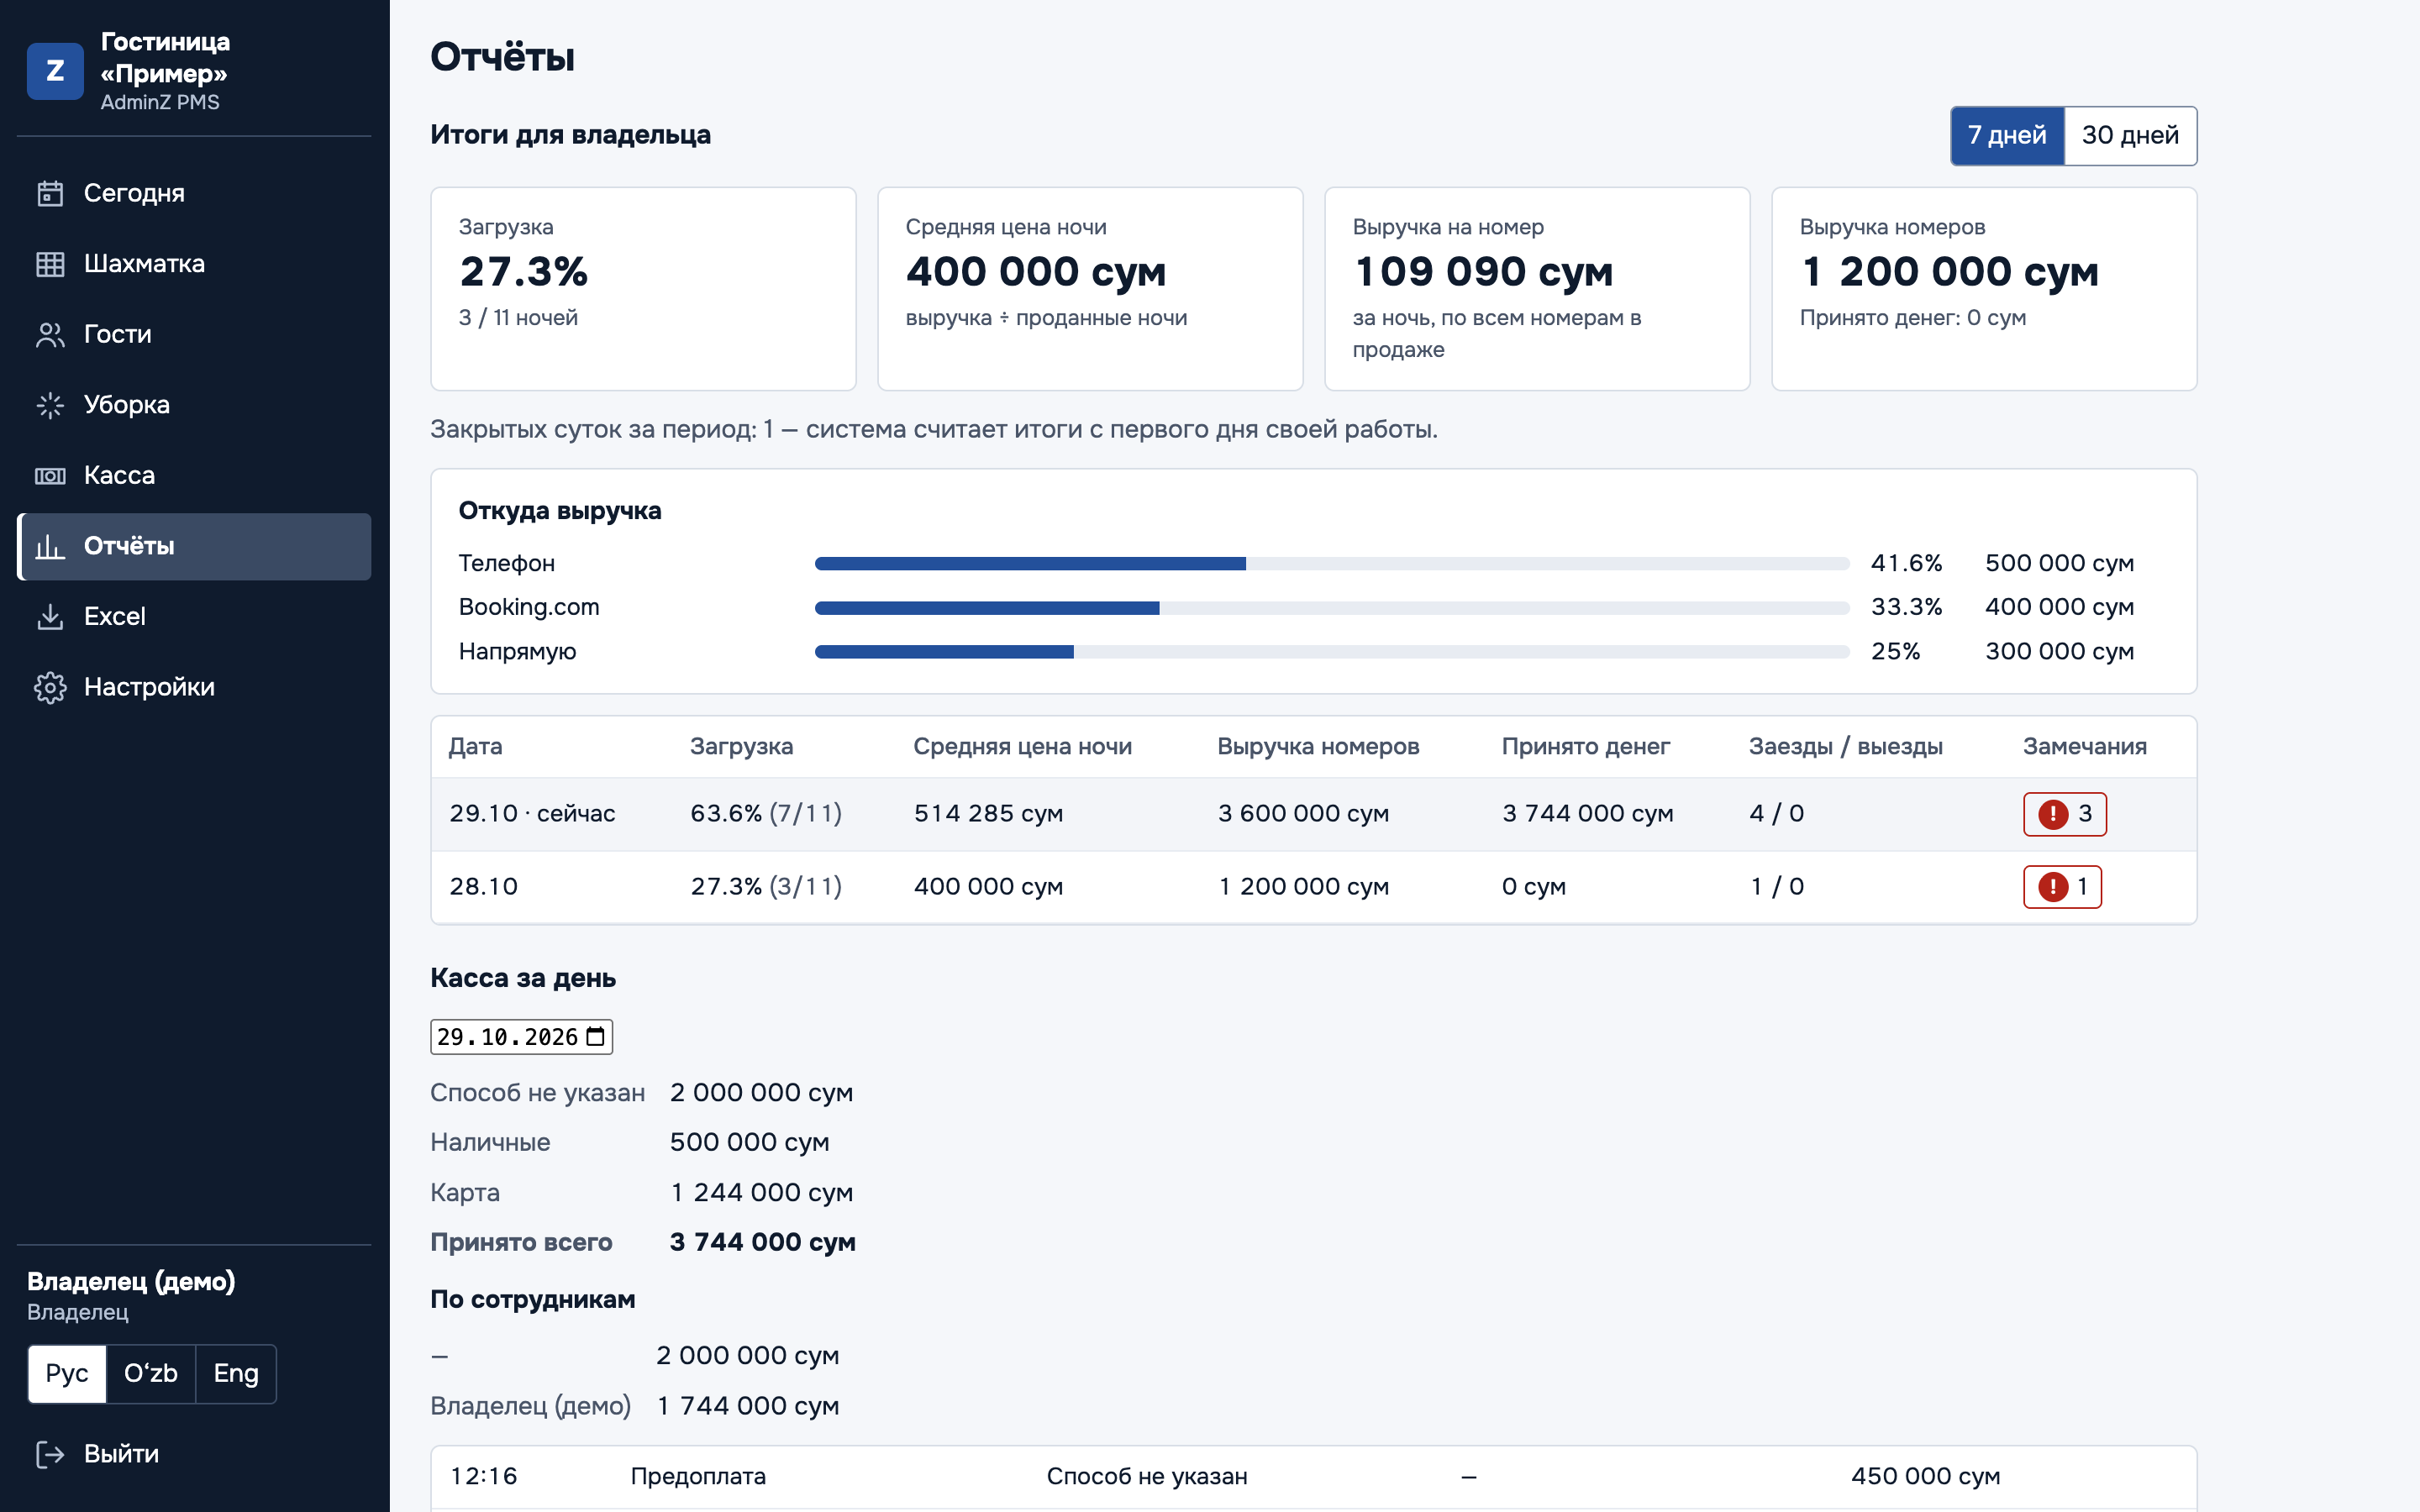Open Настройки from sidebar
The width and height of the screenshot is (2420, 1512).
click(x=194, y=687)
